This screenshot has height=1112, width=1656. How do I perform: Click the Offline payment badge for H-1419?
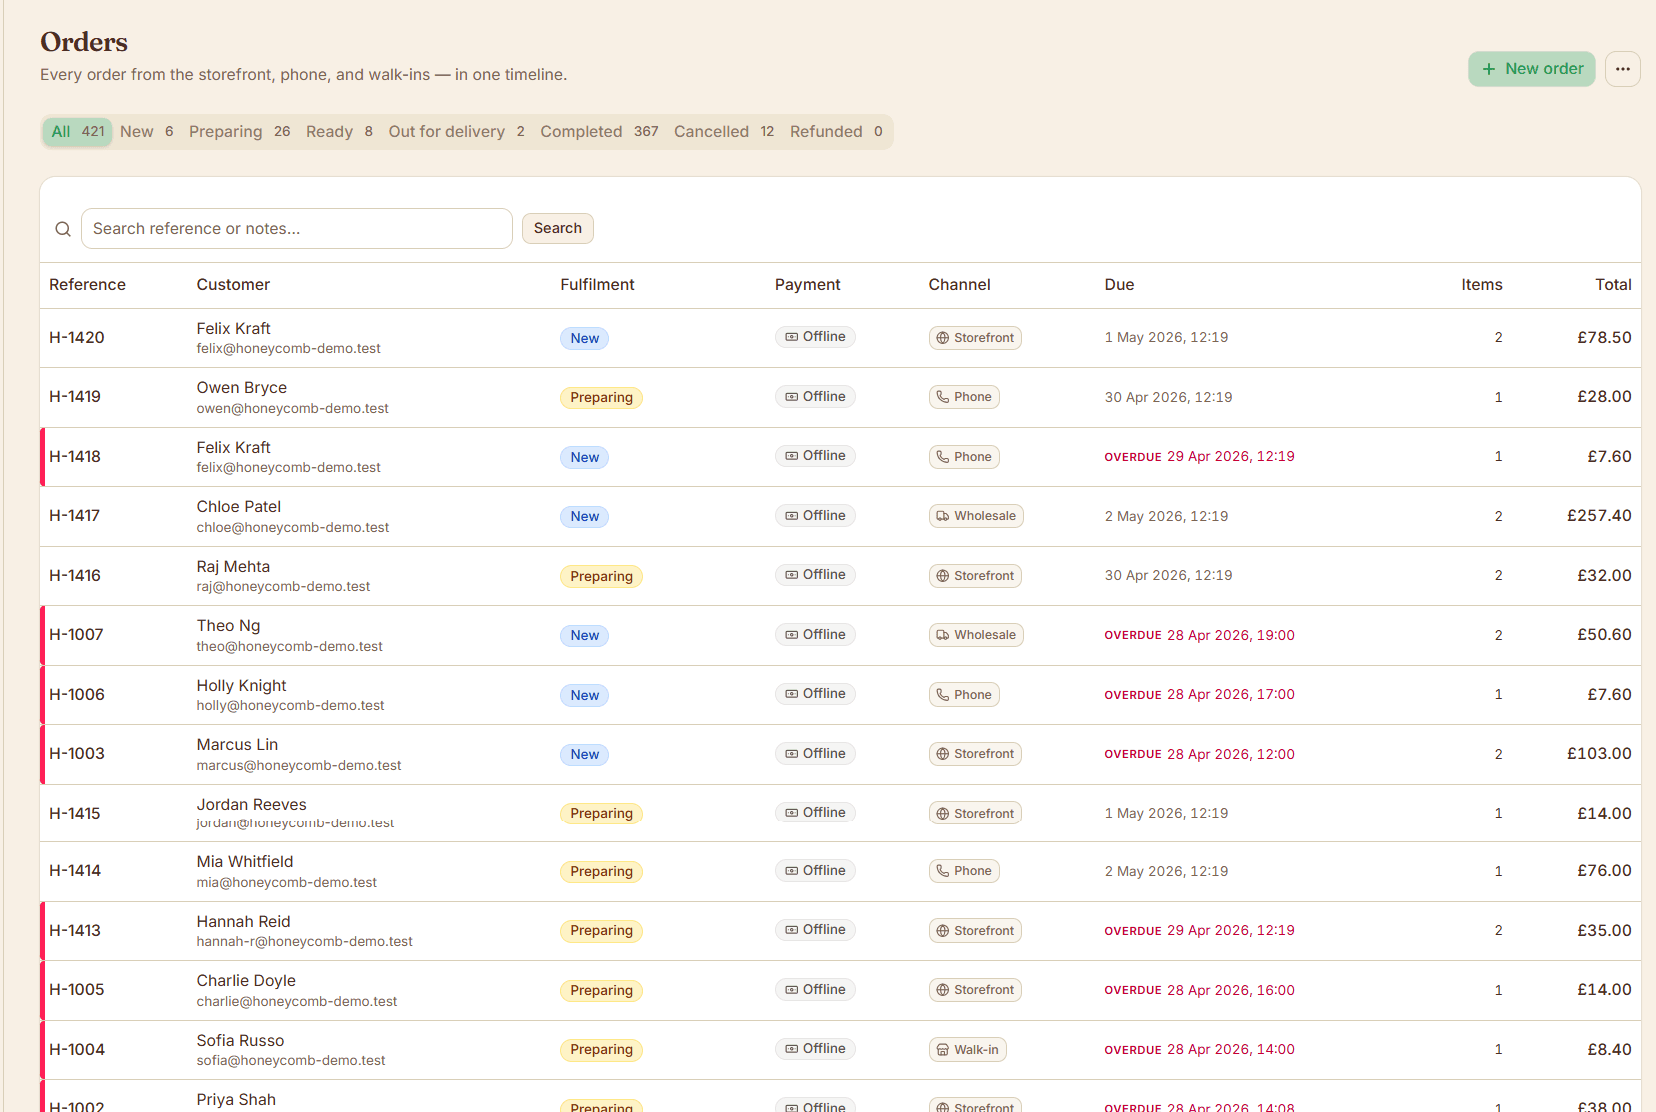click(815, 397)
